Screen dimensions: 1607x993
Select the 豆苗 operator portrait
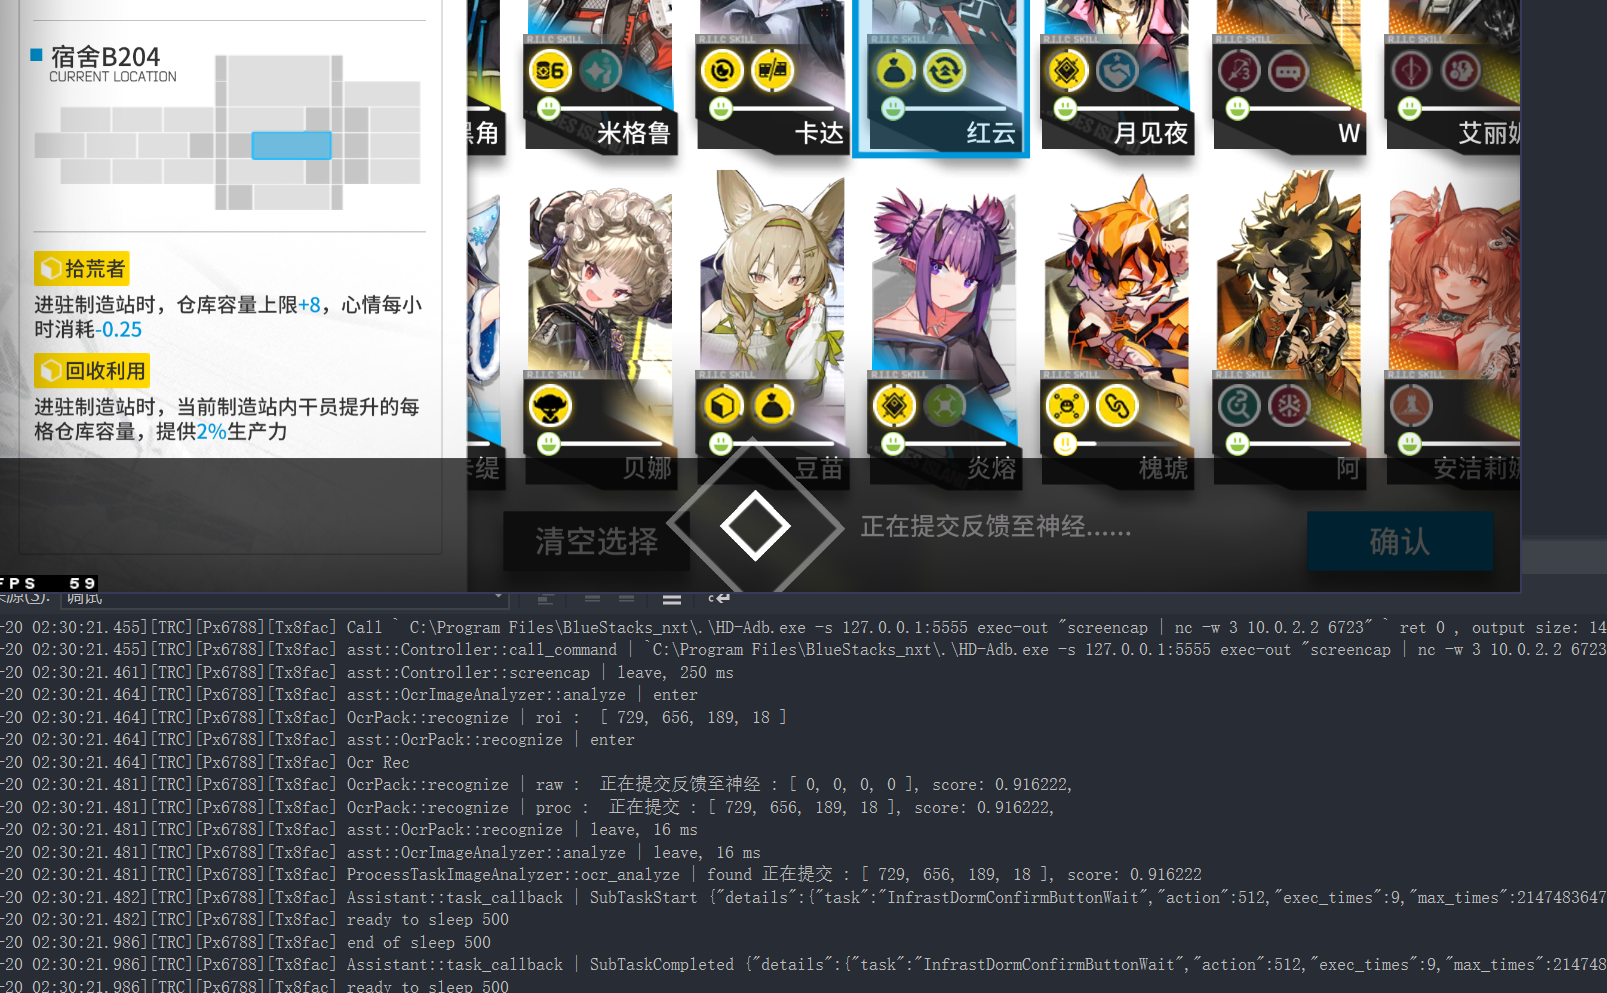click(x=772, y=275)
